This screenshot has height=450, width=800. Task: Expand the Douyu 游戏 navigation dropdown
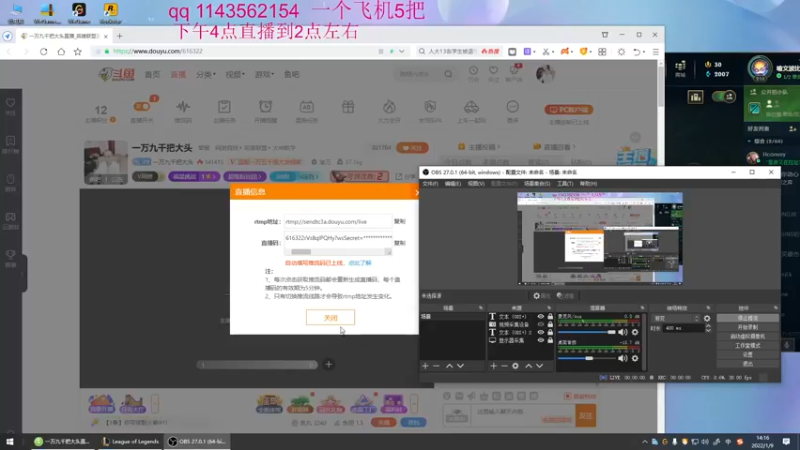(x=264, y=74)
